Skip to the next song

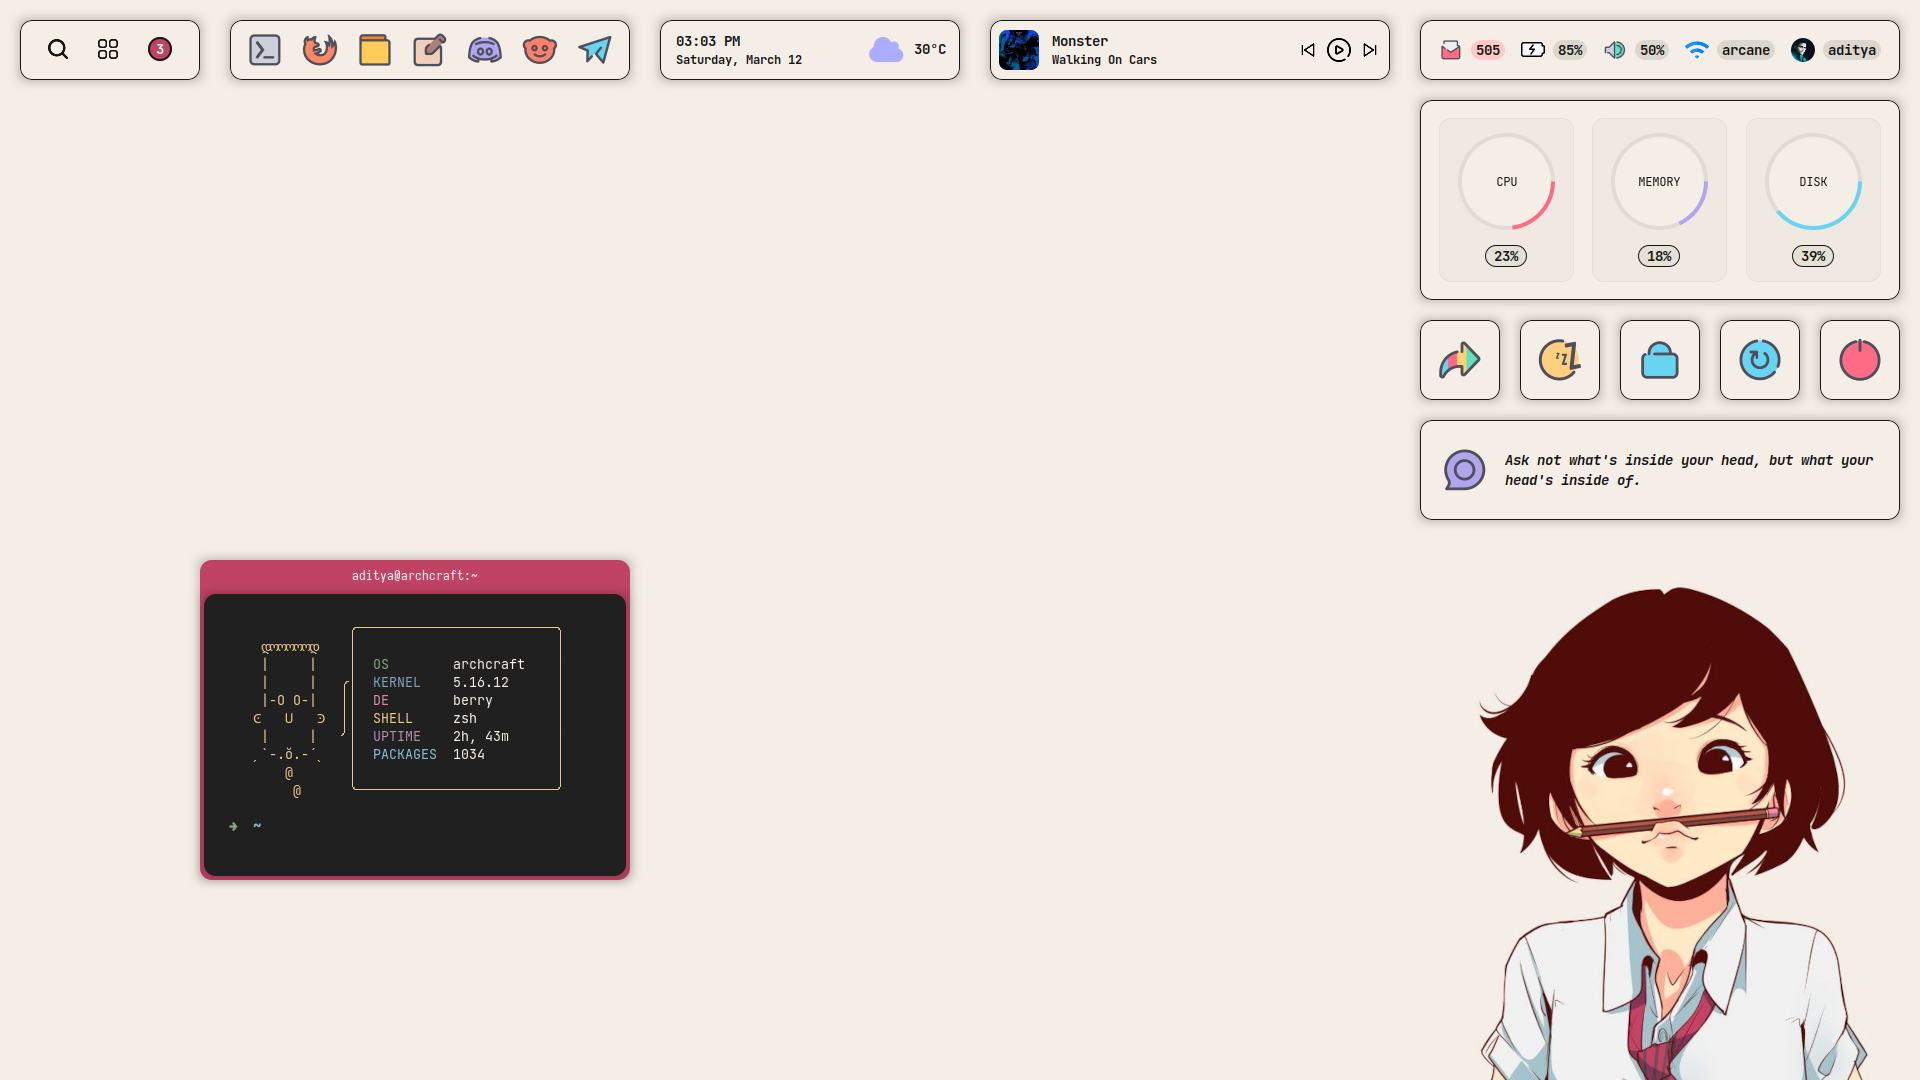pyautogui.click(x=1370, y=50)
